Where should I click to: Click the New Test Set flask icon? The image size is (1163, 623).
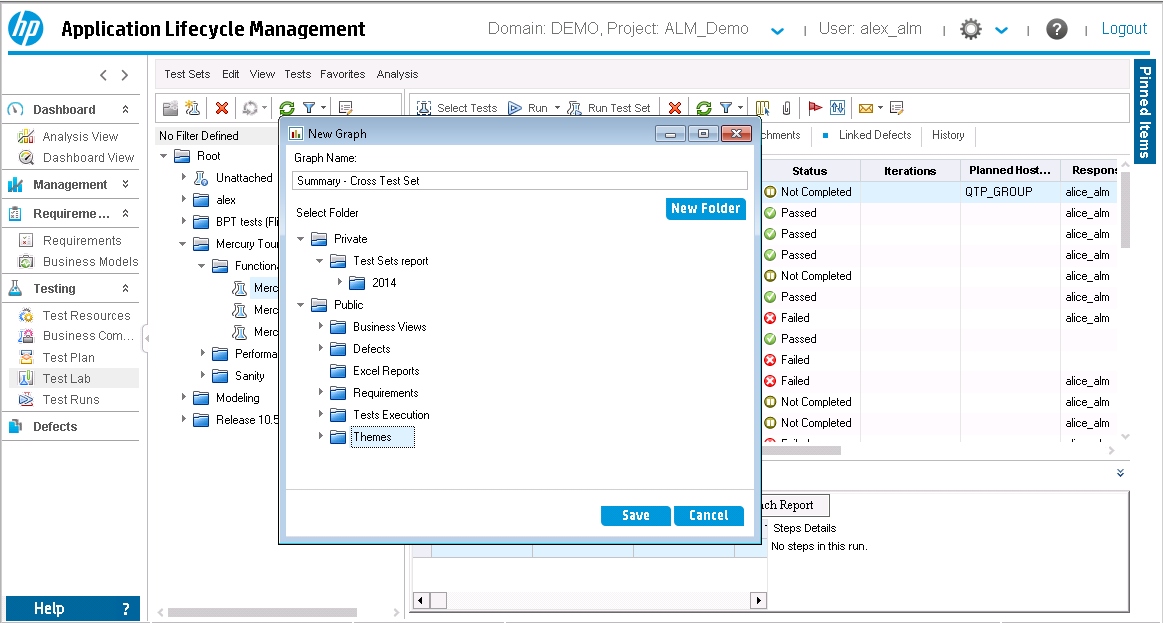coord(193,108)
